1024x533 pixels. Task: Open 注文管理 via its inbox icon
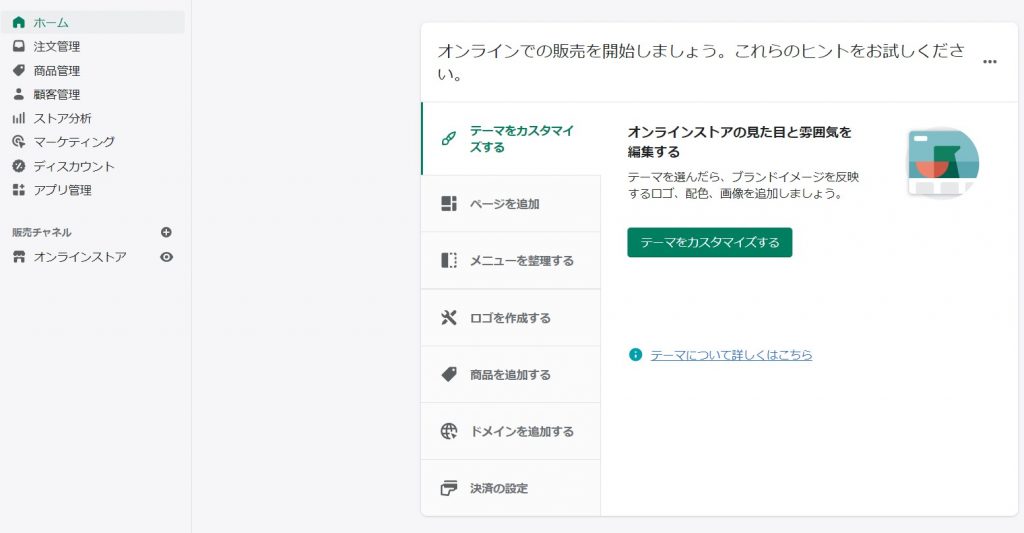[x=19, y=46]
